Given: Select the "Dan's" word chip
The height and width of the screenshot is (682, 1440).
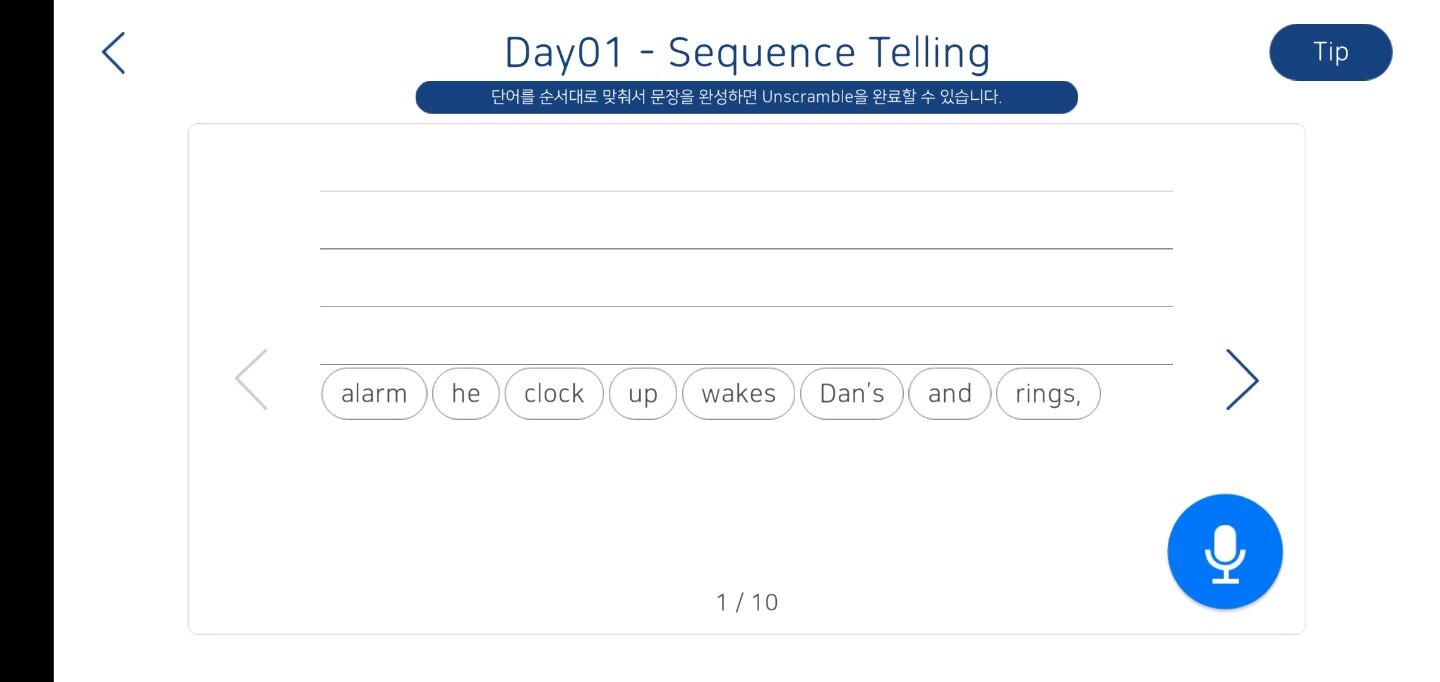Looking at the screenshot, I should pyautogui.click(x=852, y=394).
